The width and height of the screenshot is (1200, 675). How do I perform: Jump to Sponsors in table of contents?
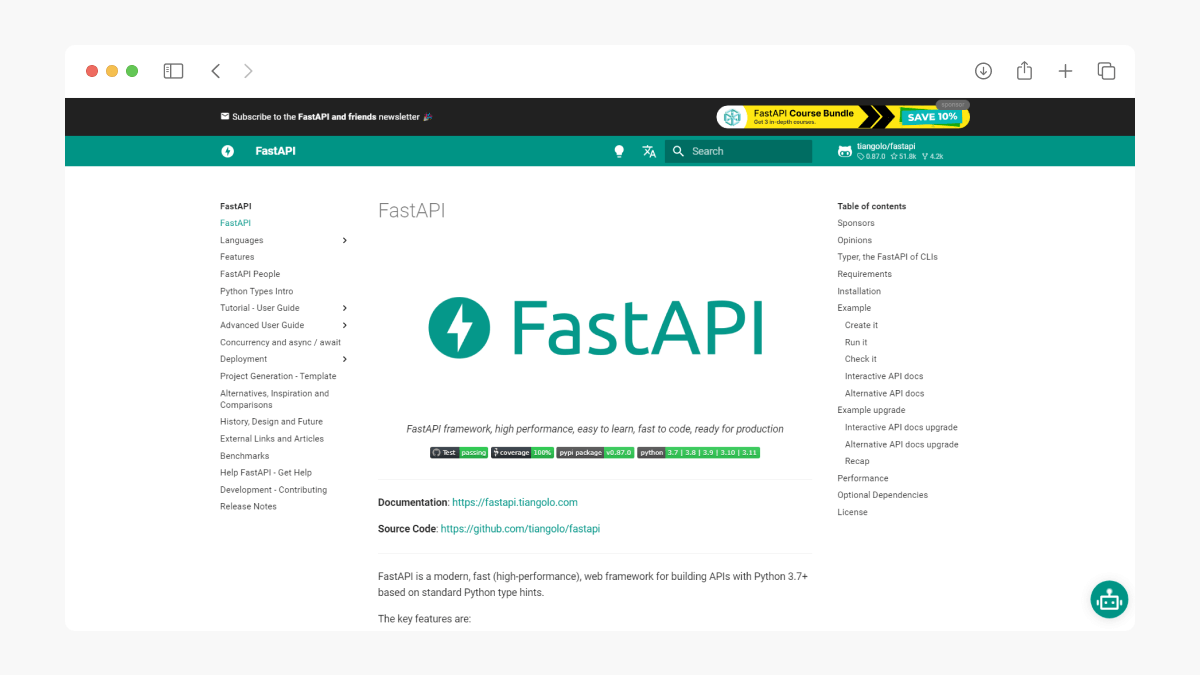point(856,223)
